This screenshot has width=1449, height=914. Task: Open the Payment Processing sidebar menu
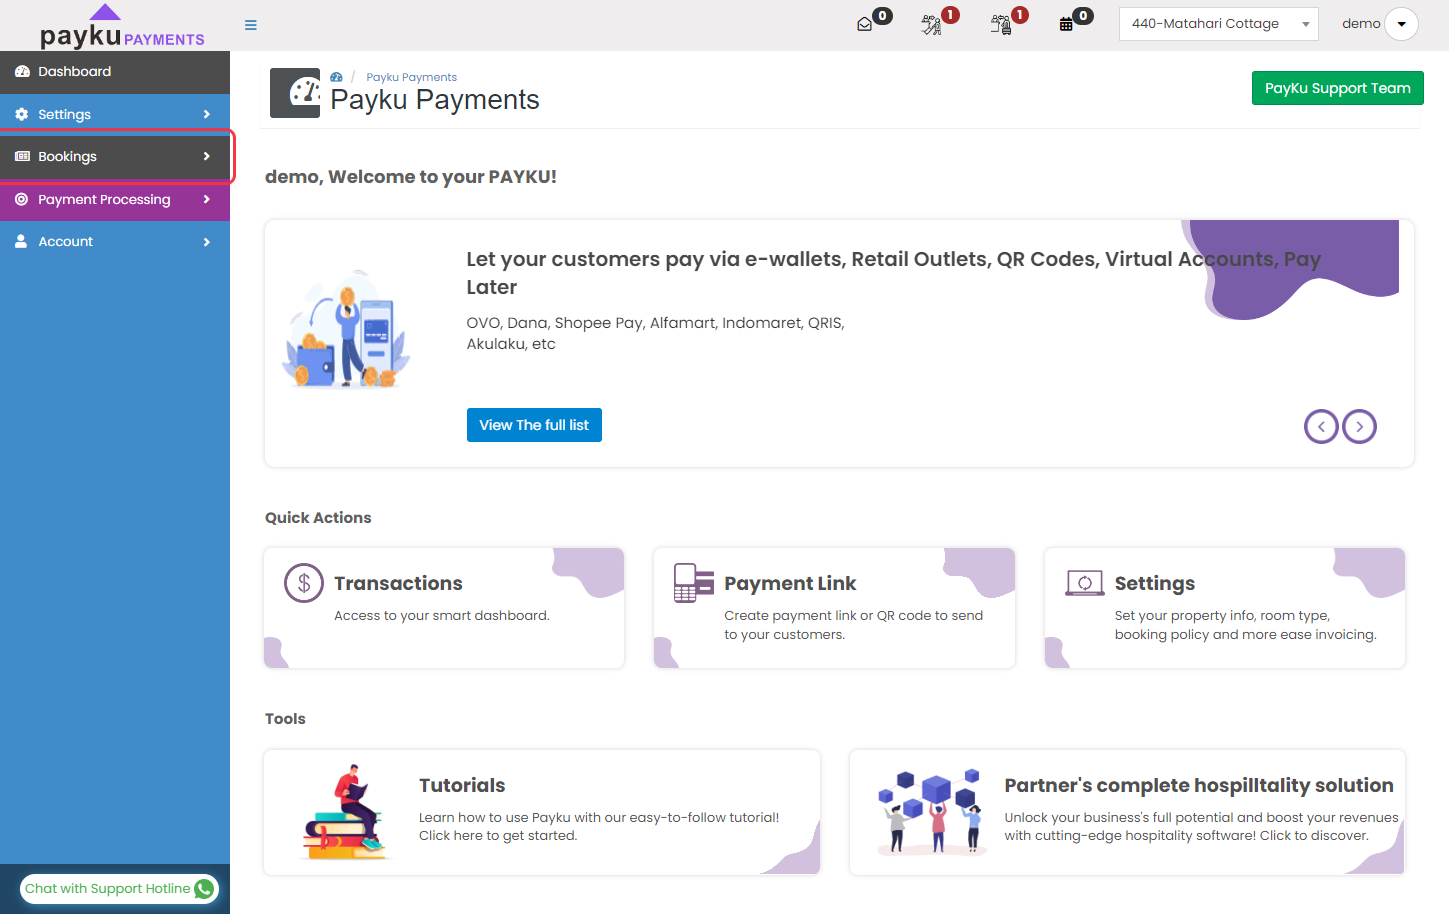pyautogui.click(x=115, y=199)
